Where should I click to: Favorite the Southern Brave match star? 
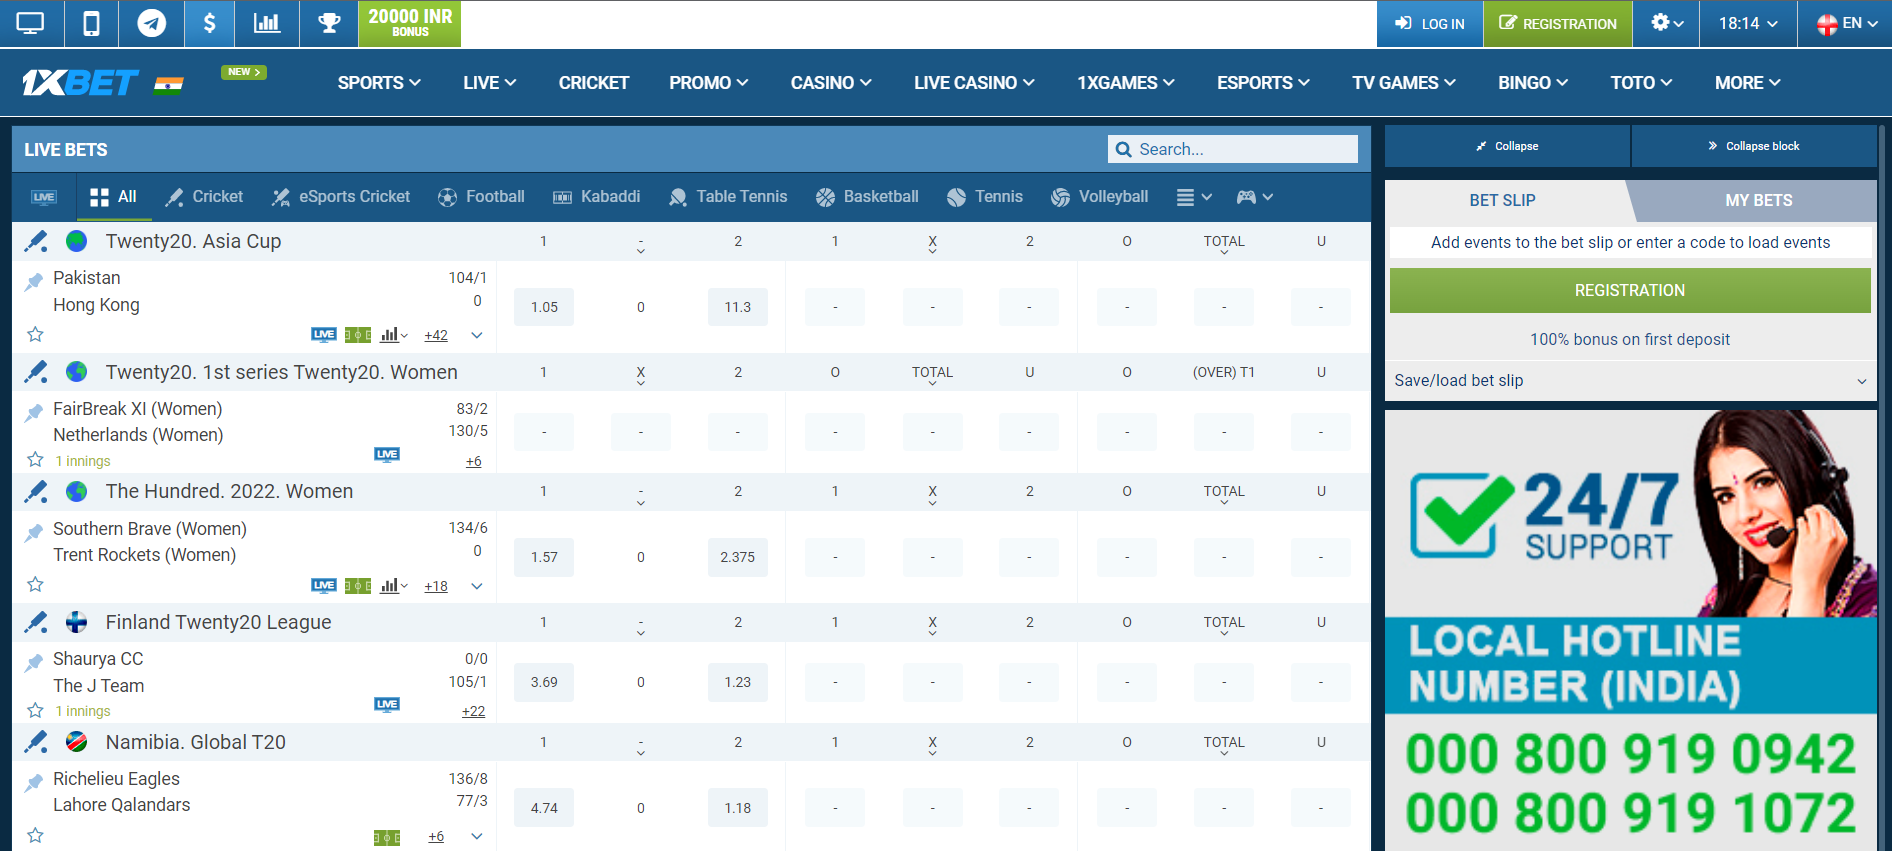point(35,584)
